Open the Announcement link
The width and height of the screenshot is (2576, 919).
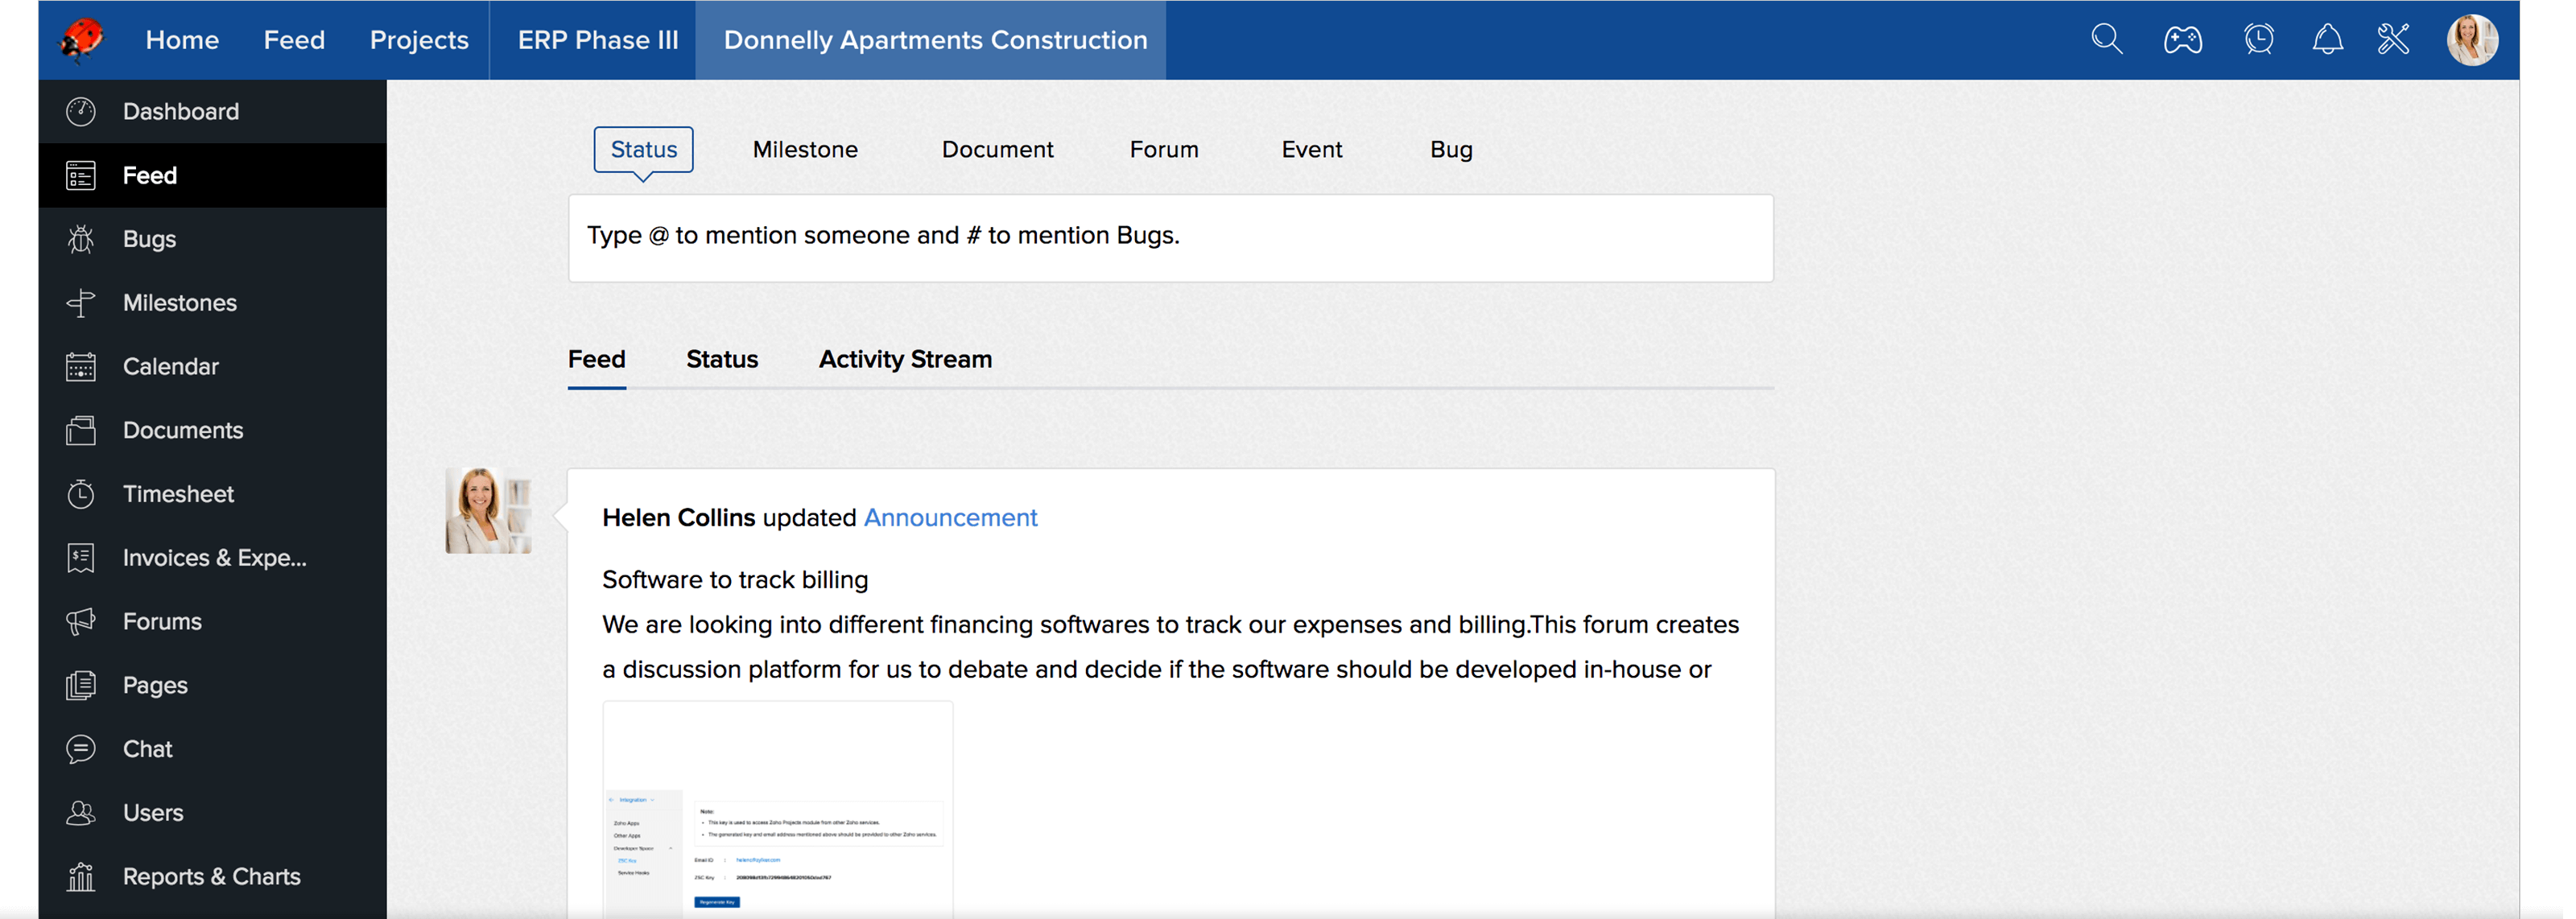coord(950,517)
